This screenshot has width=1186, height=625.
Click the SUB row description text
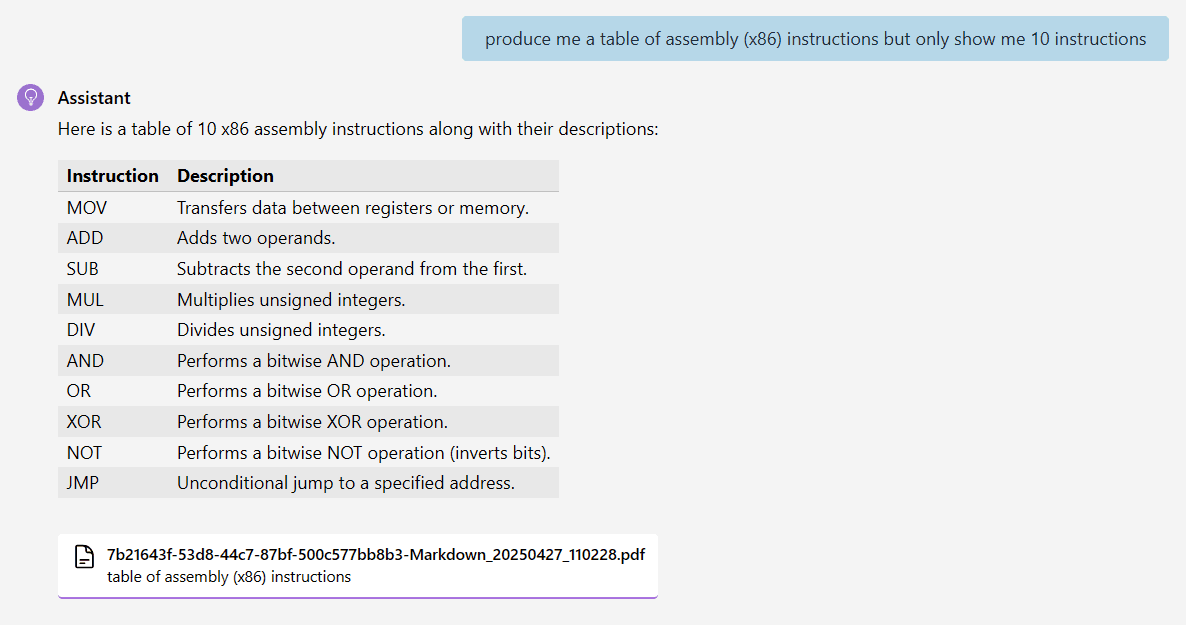[x=352, y=269]
